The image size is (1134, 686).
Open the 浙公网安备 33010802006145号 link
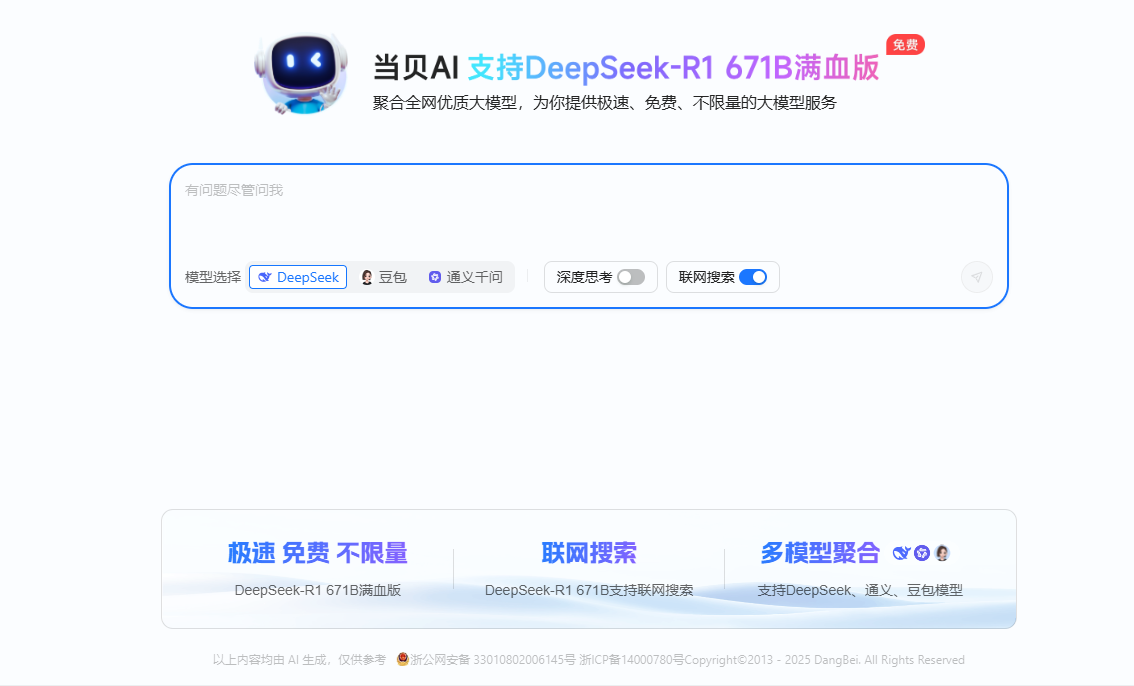493,659
